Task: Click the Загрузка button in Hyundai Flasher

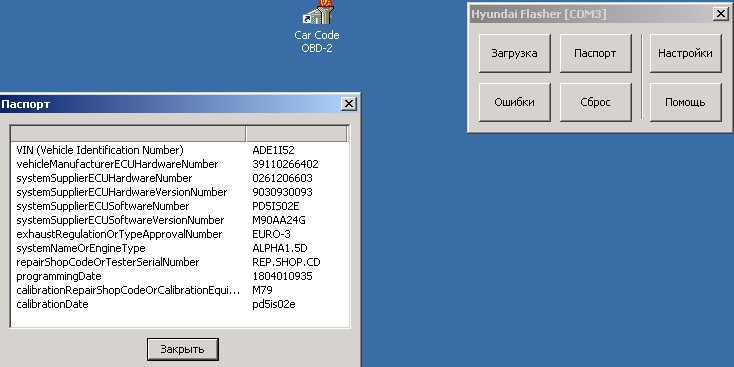Action: (514, 53)
